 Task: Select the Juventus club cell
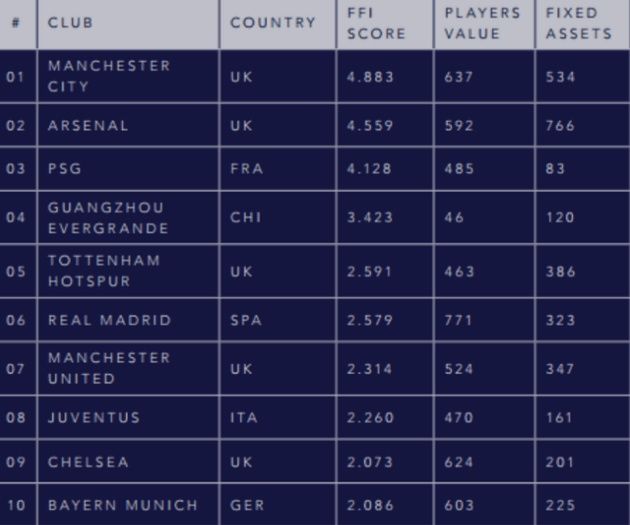94,417
